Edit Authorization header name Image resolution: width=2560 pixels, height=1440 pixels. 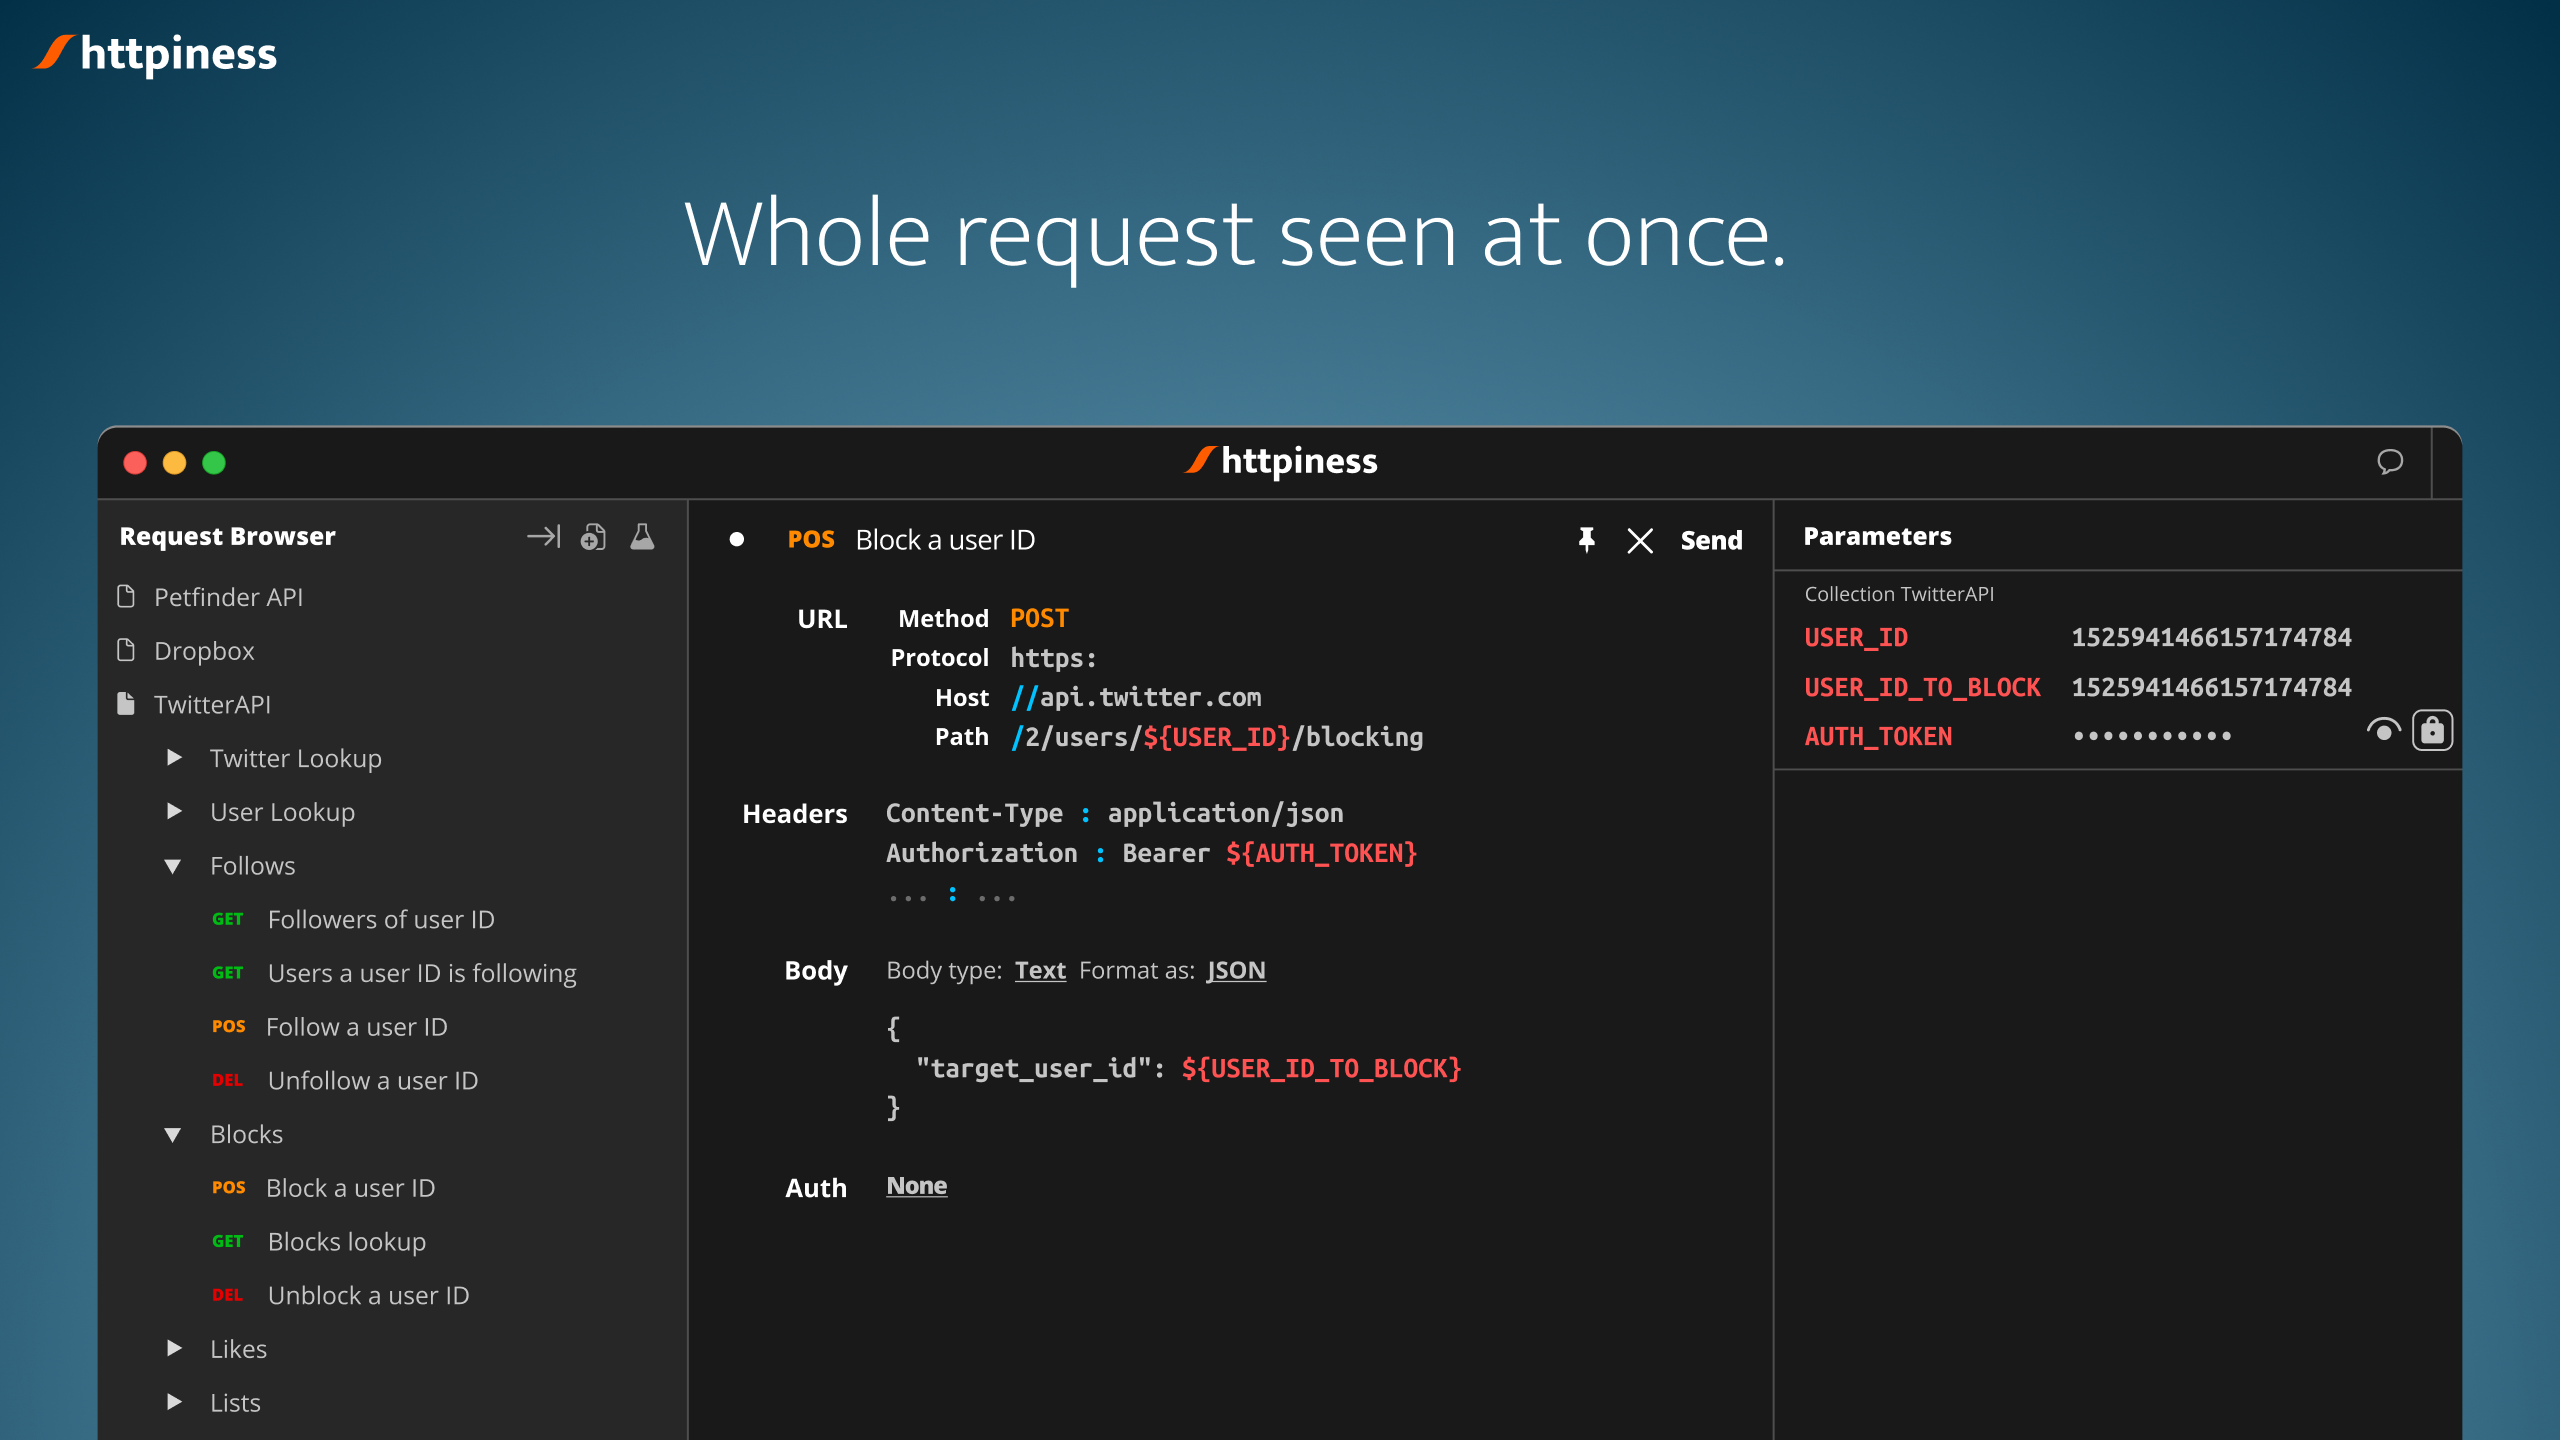981,853
